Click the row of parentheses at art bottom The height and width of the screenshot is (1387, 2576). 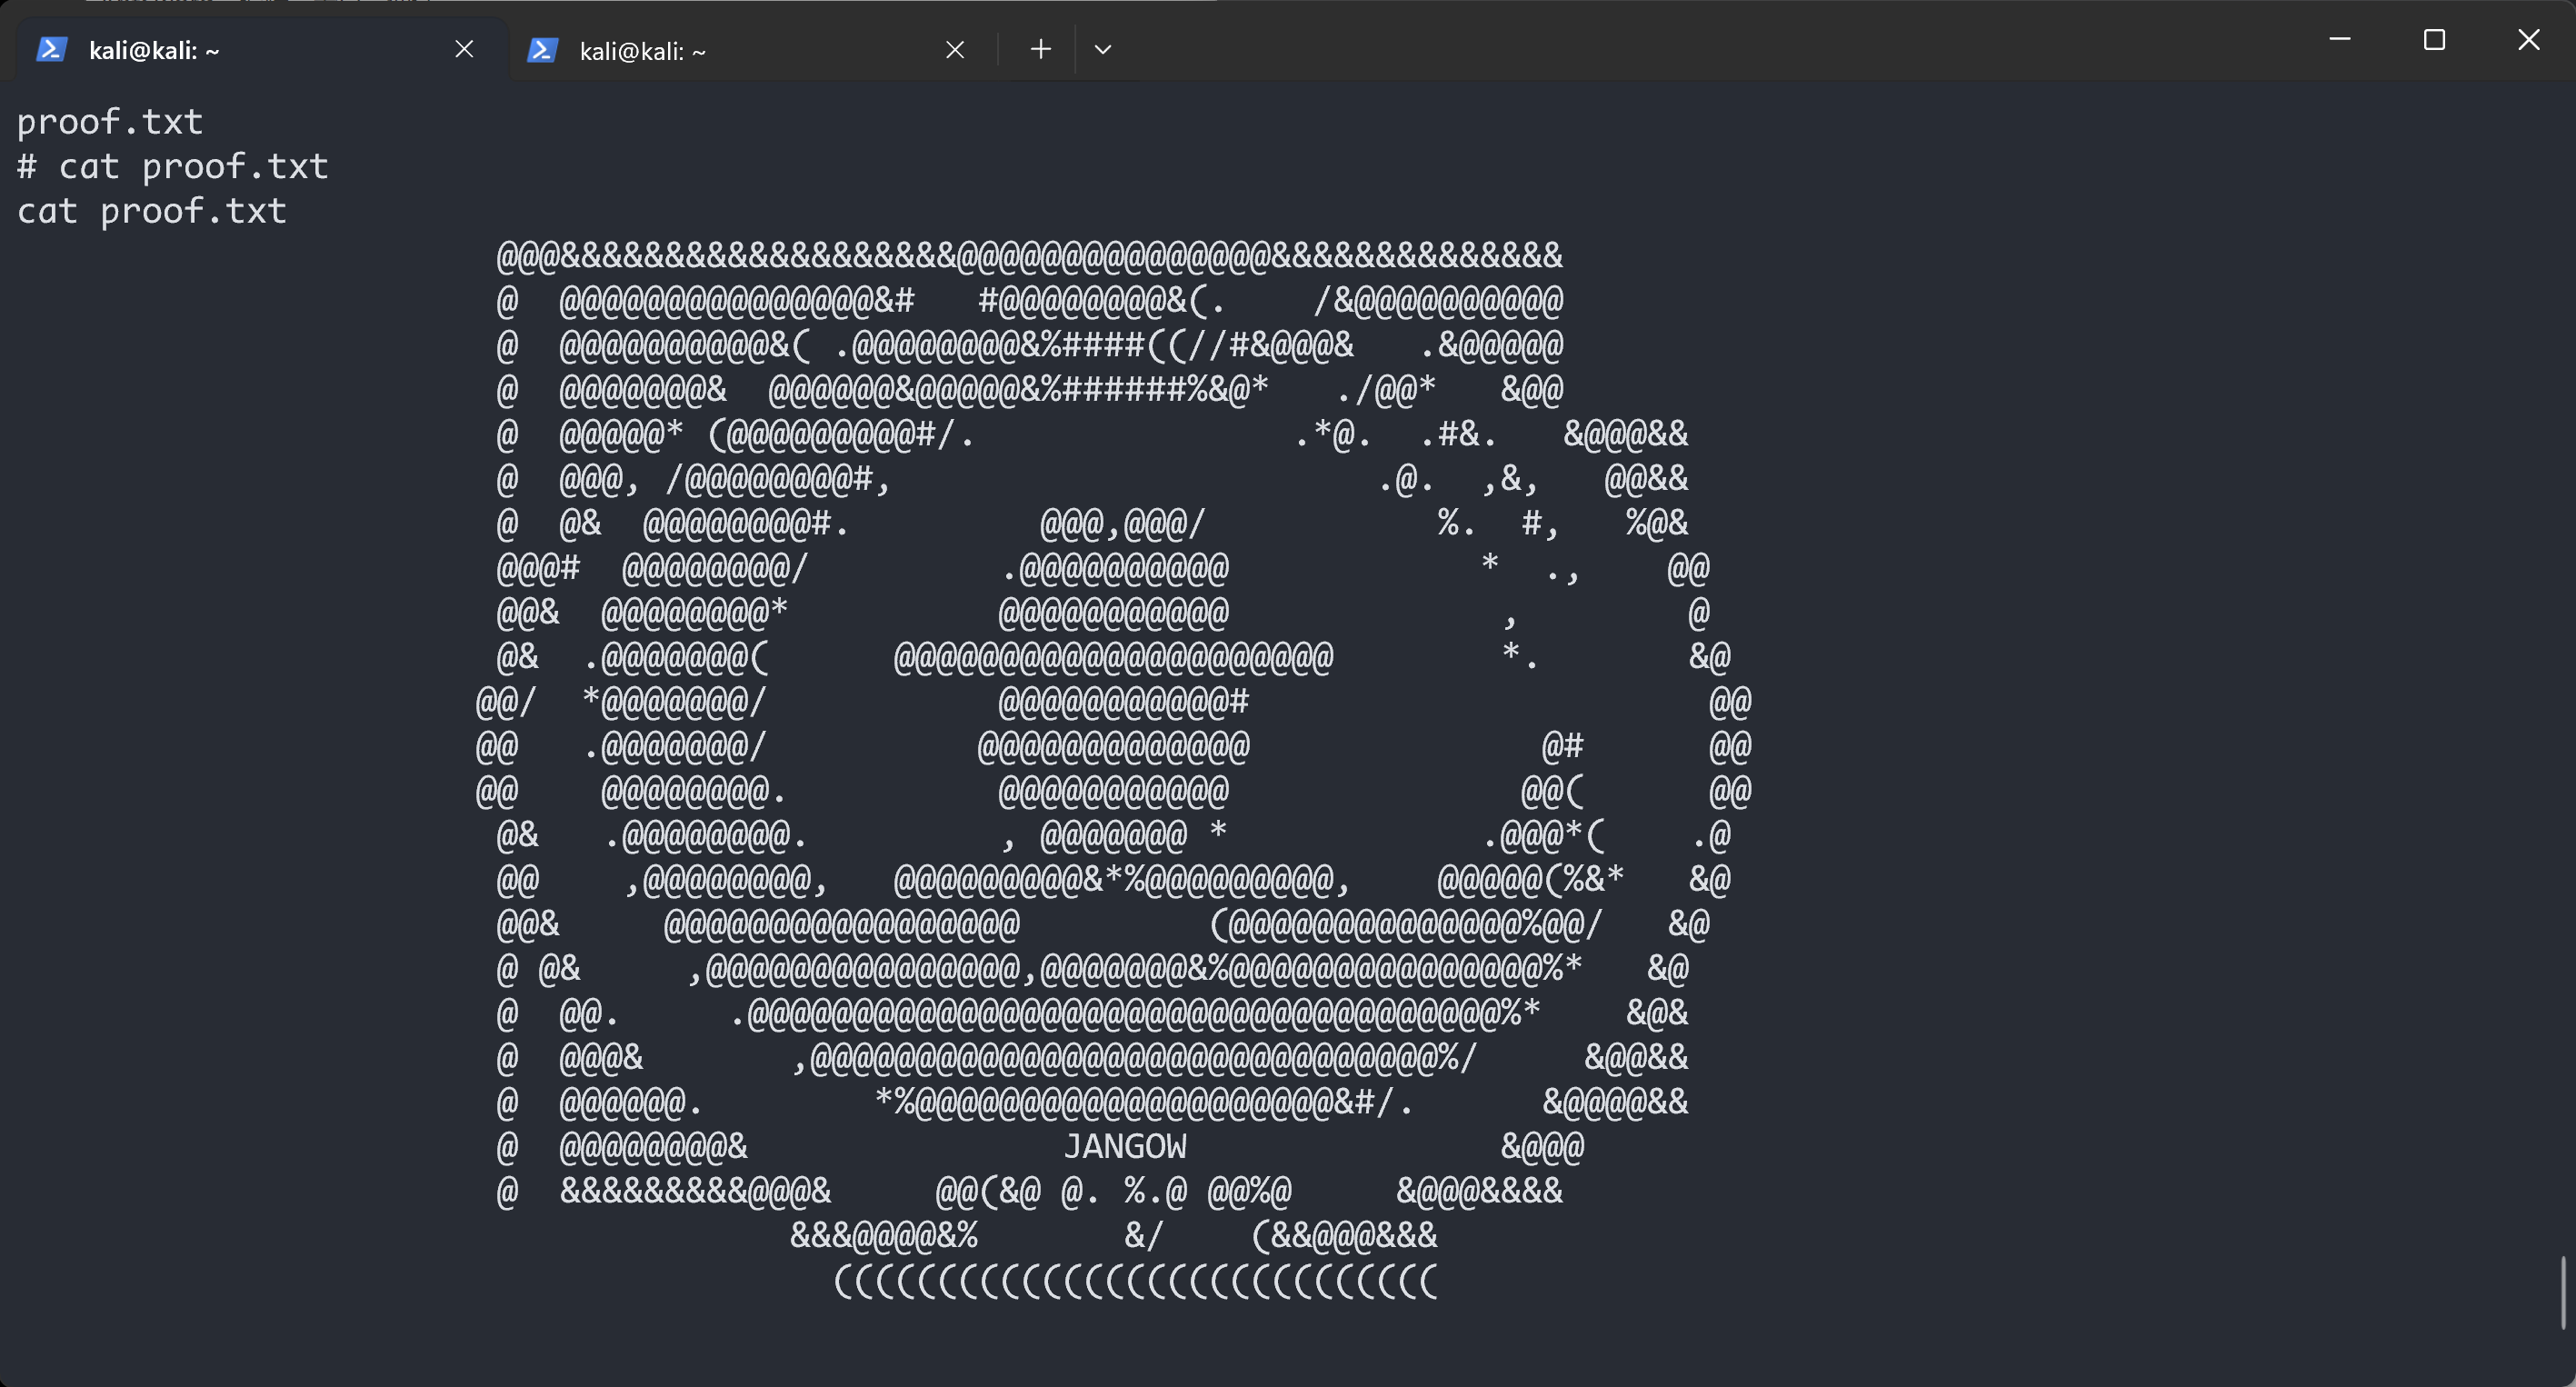click(x=1135, y=1281)
